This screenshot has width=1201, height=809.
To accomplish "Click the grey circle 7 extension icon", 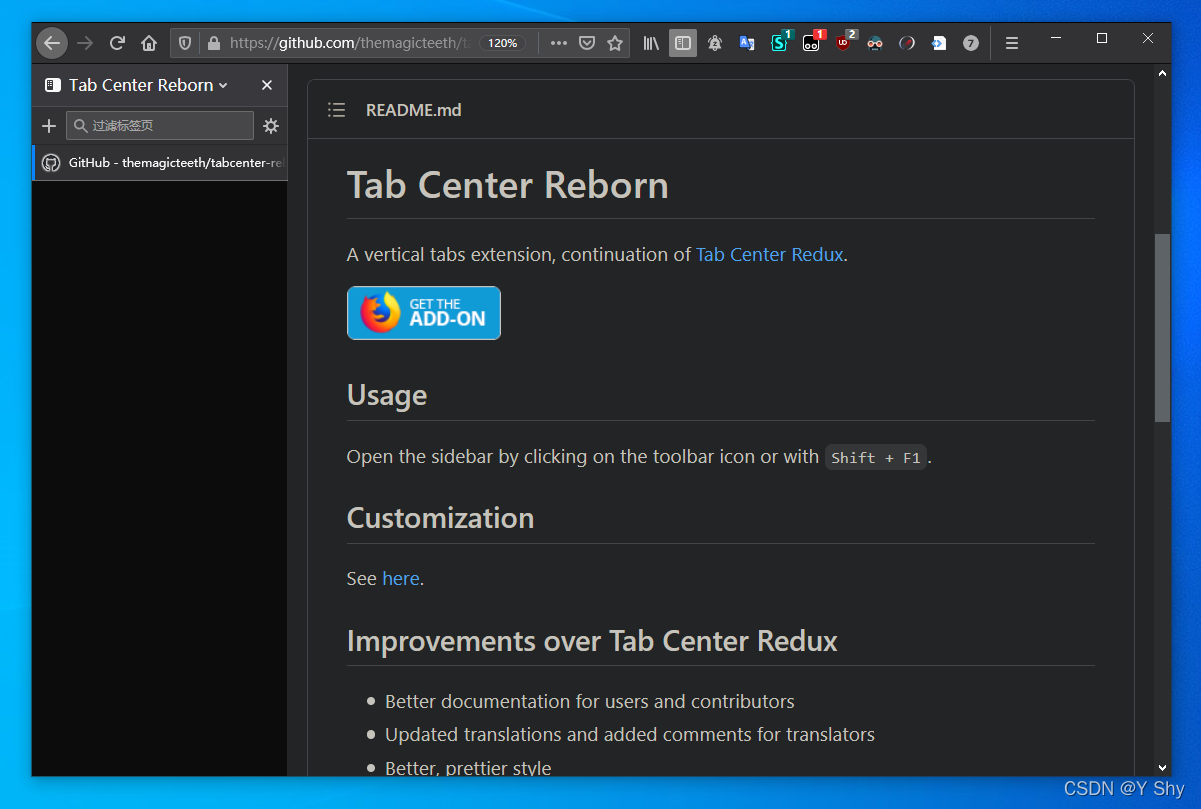I will [x=971, y=43].
